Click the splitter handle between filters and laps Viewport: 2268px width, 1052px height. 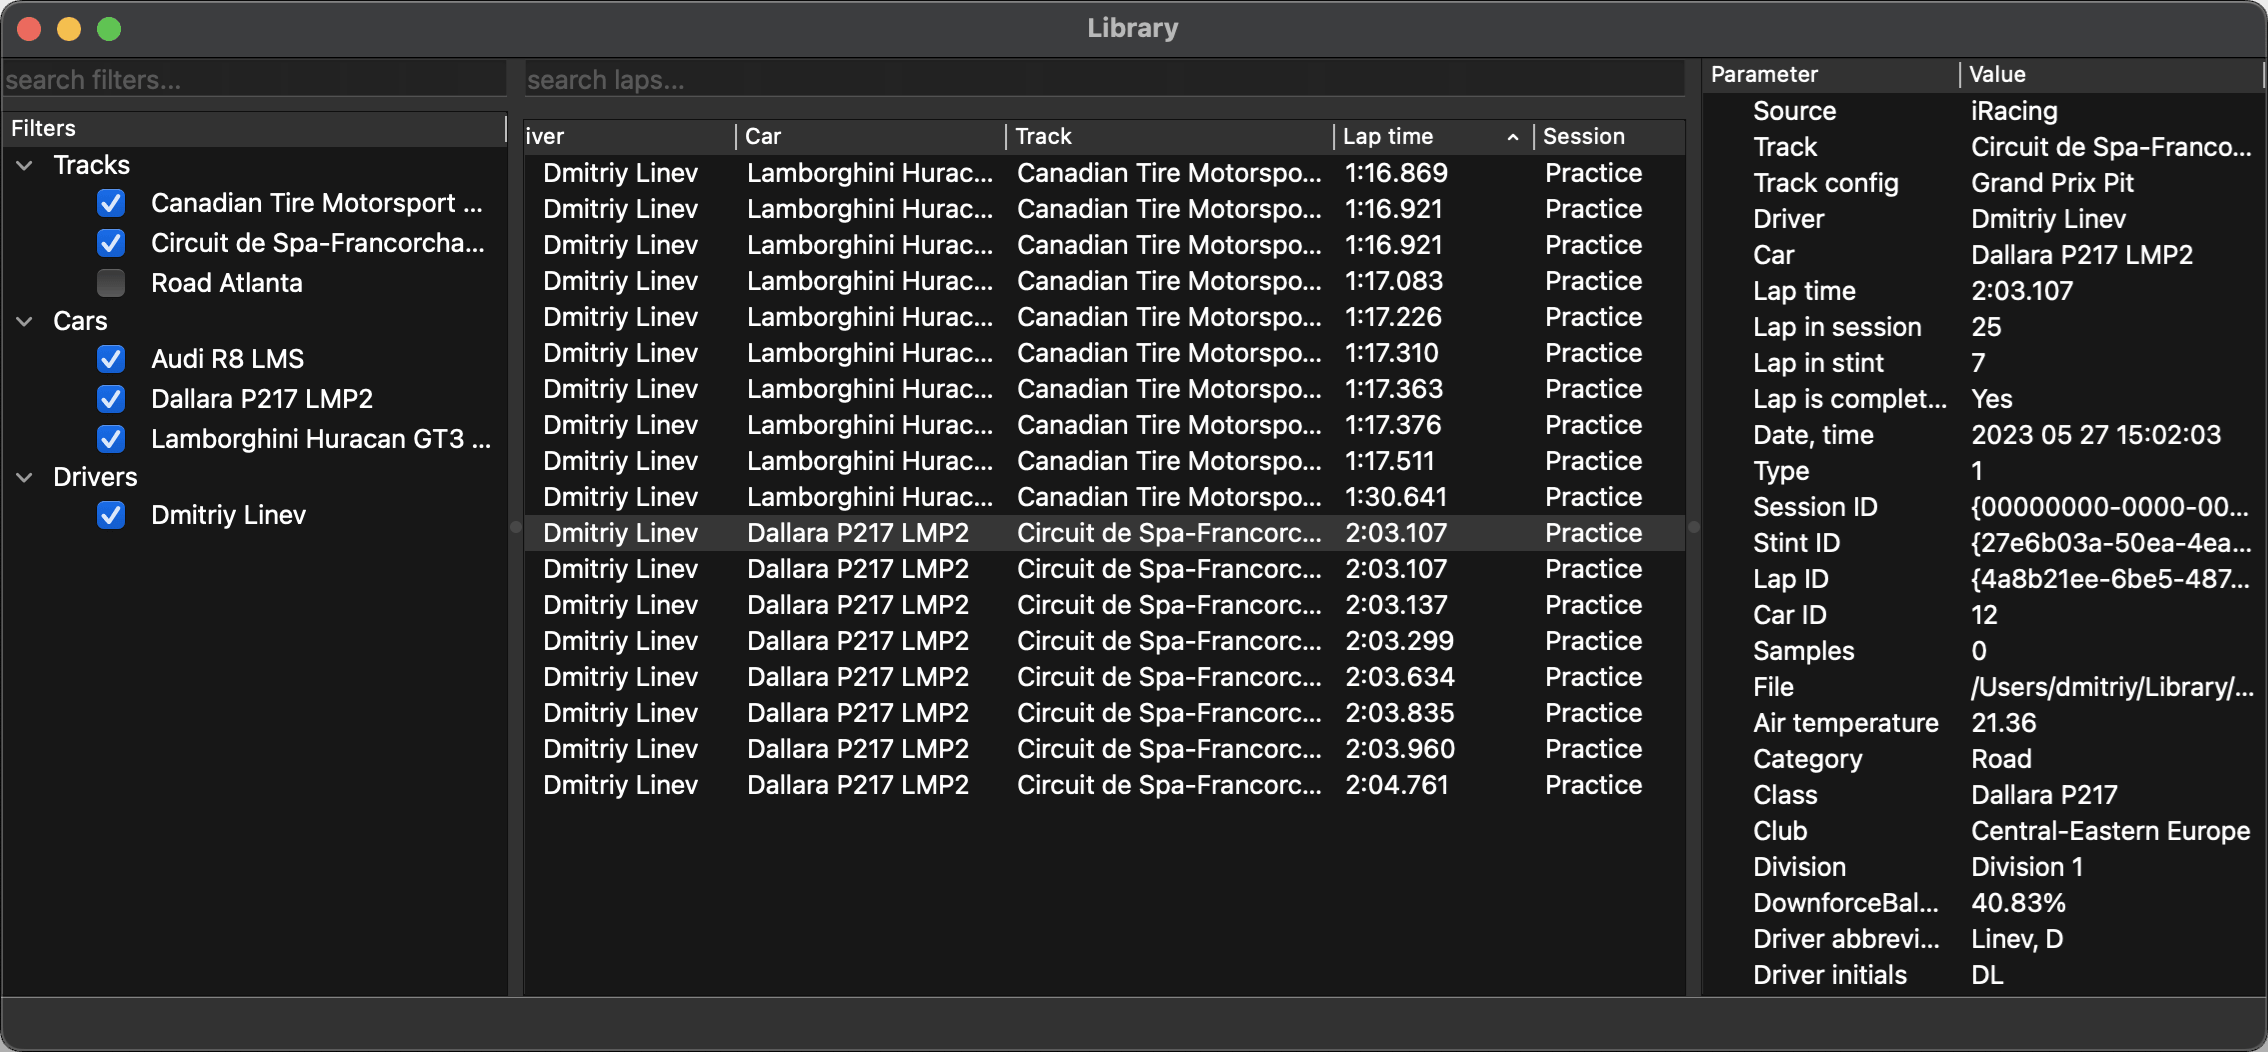[516, 527]
